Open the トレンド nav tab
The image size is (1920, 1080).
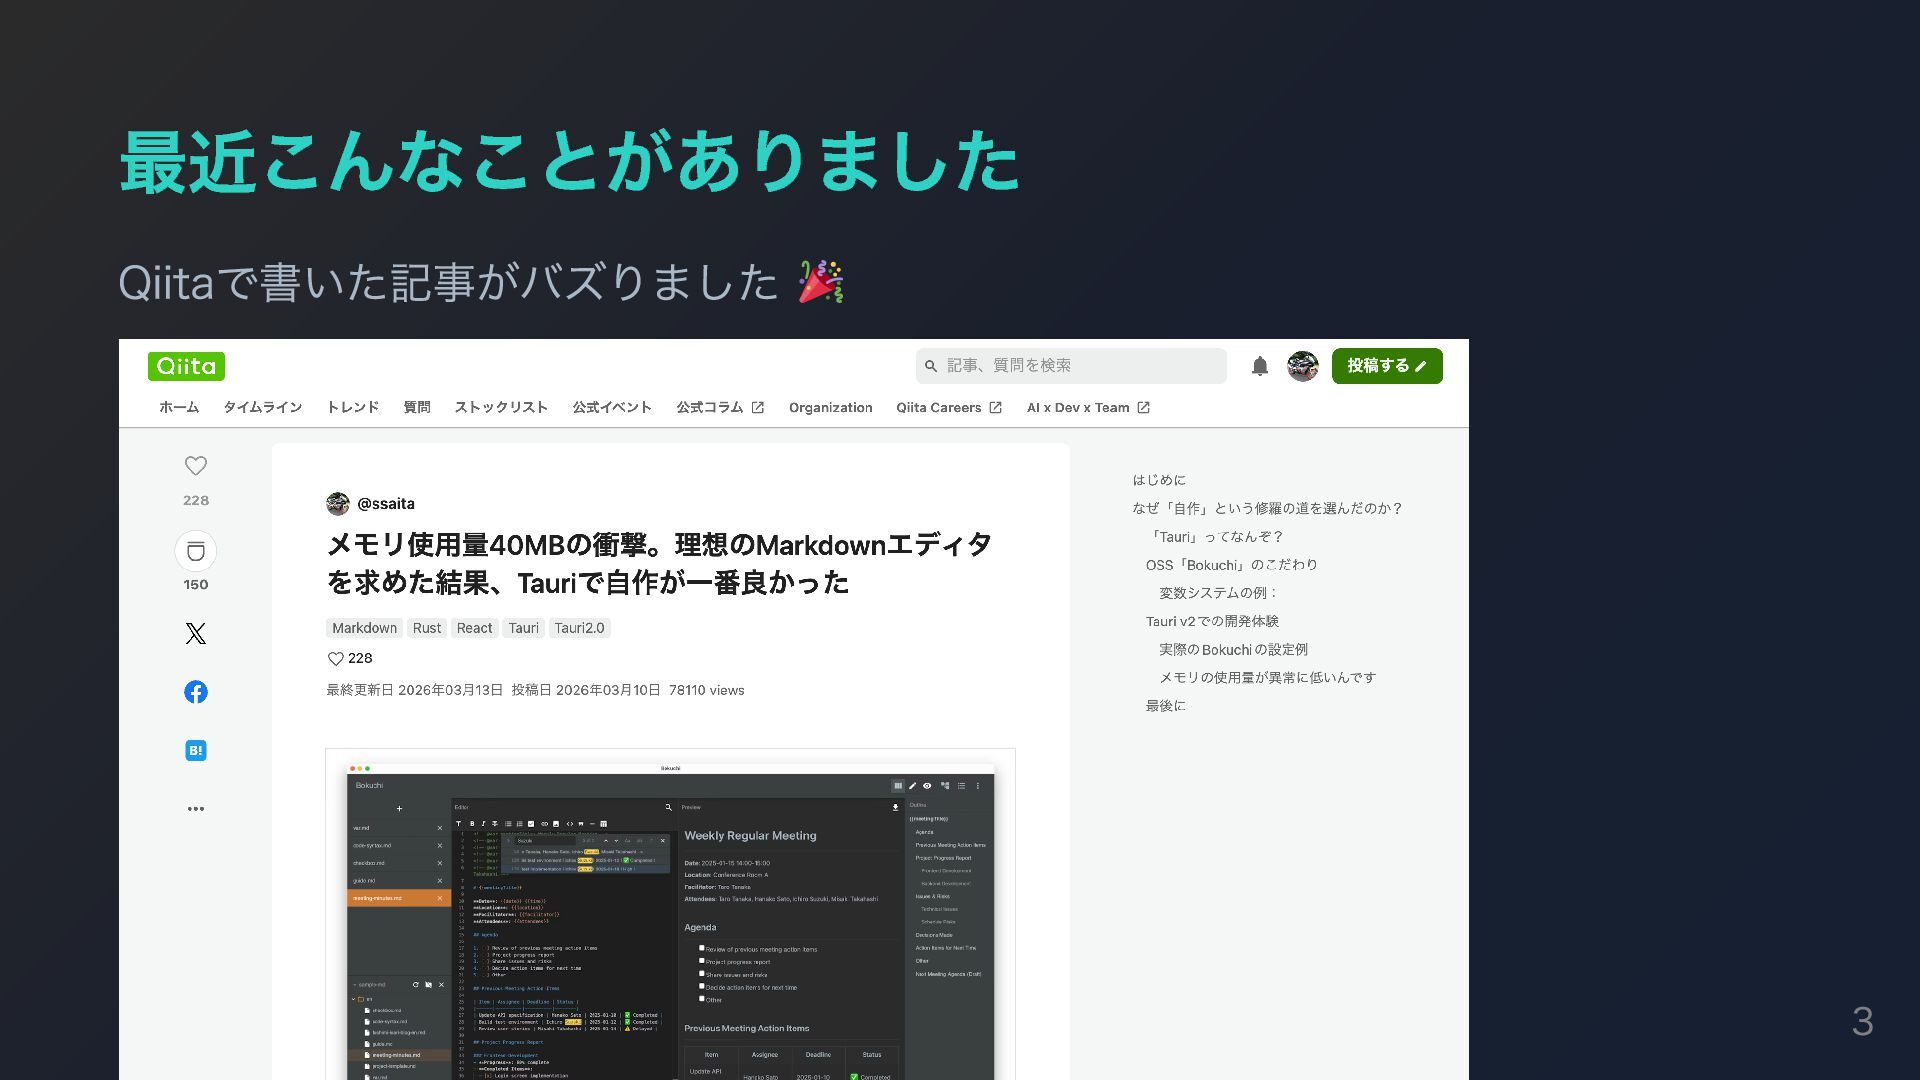coord(352,407)
